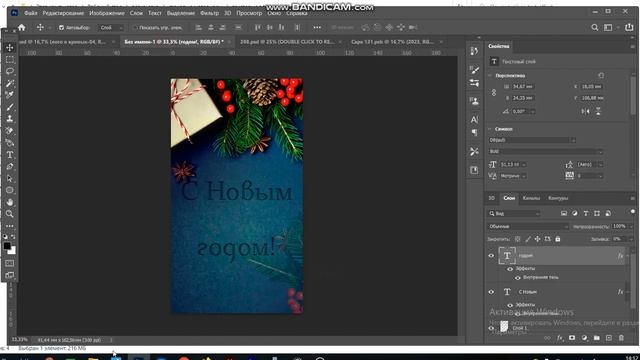Open the Вид layer filter dropdown
640x360 pixels.
pyautogui.click(x=514, y=213)
